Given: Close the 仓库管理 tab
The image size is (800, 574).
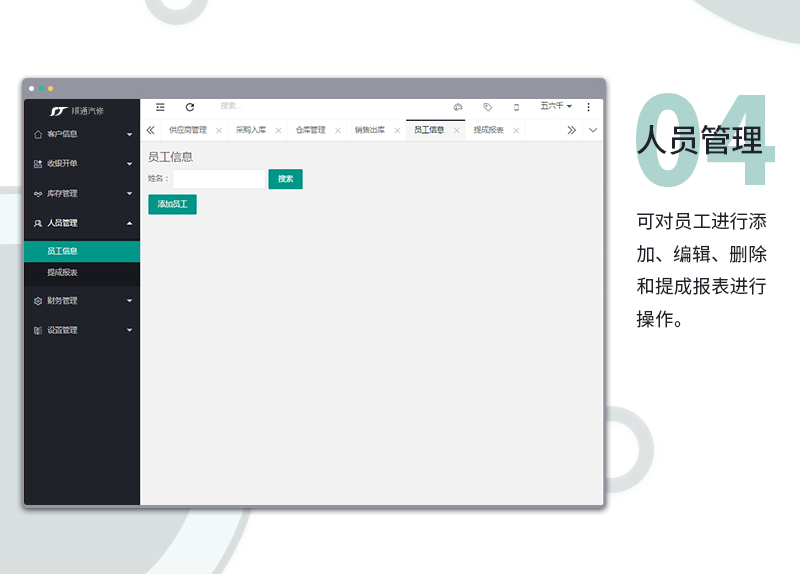Looking at the screenshot, I should coord(338,131).
